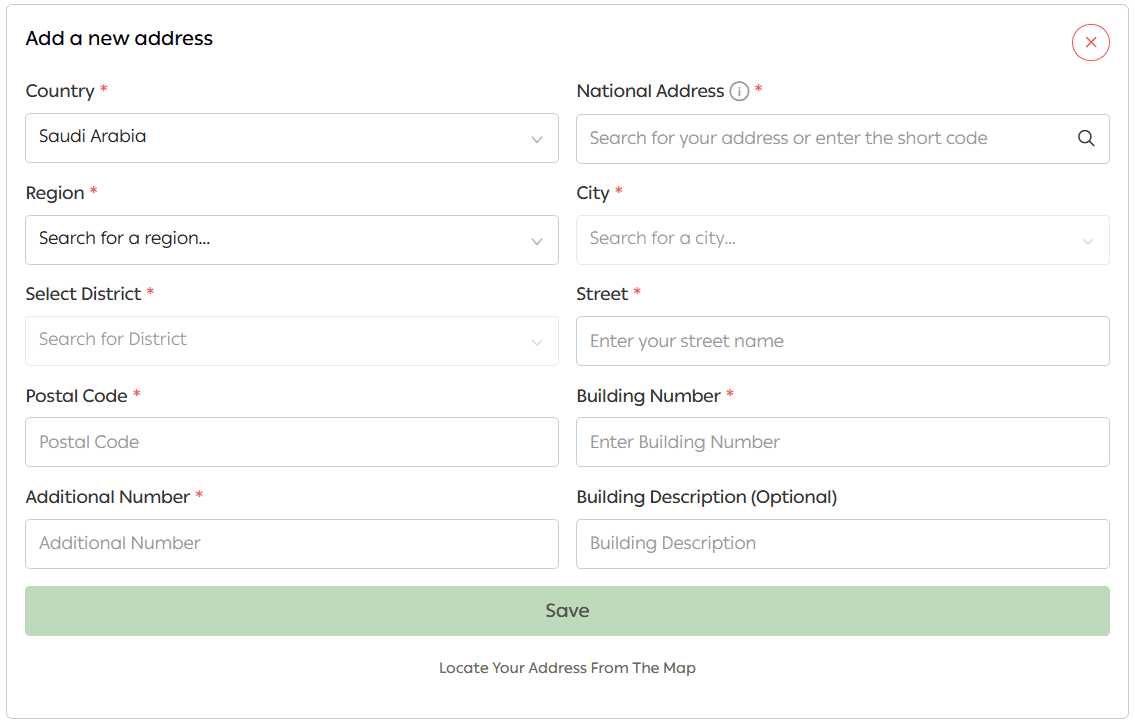Click the Country dropdown chevron arrow
The image size is (1135, 725).
coord(537,140)
